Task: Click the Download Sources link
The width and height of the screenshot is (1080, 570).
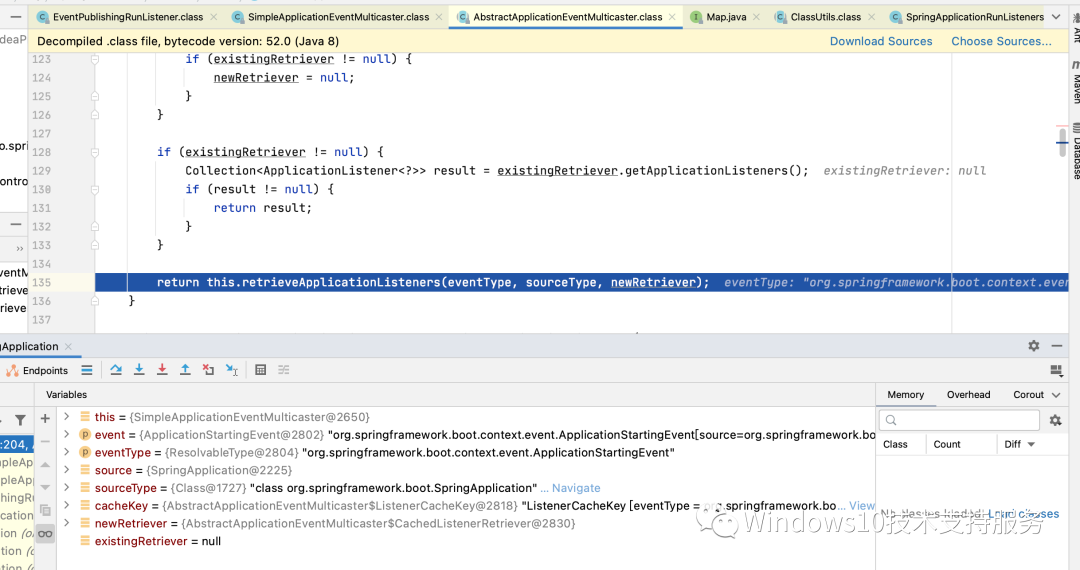Action: point(881,41)
